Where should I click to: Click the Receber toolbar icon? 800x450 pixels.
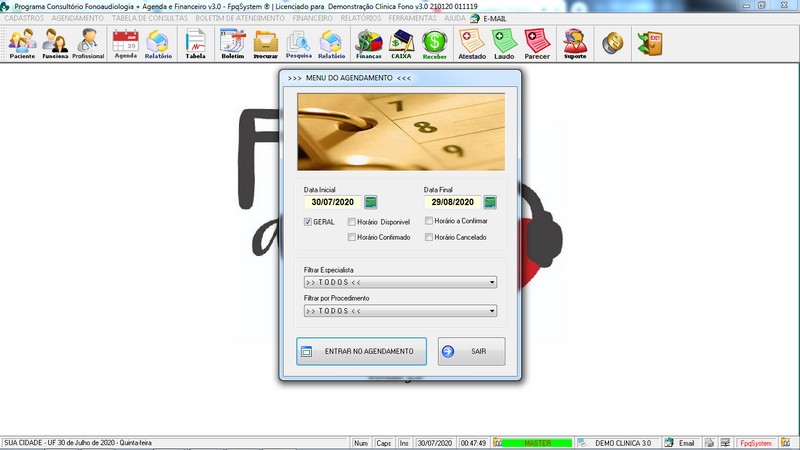(x=435, y=43)
